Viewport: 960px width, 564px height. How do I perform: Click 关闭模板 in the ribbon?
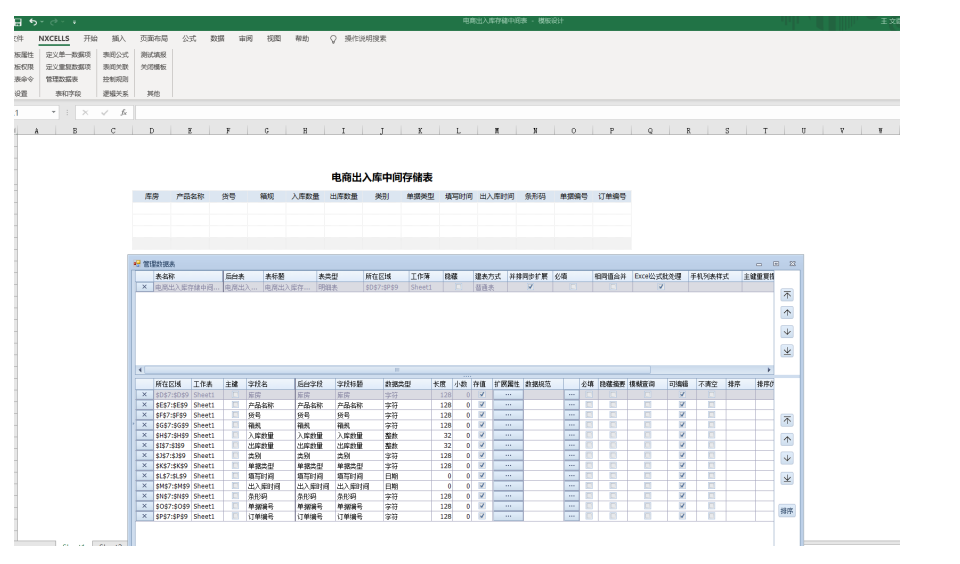click(x=153, y=66)
